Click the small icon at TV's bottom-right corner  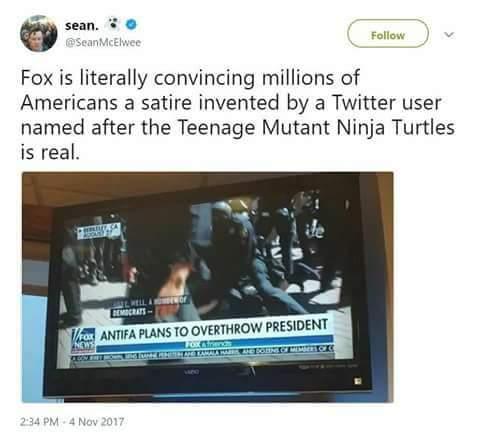358,381
